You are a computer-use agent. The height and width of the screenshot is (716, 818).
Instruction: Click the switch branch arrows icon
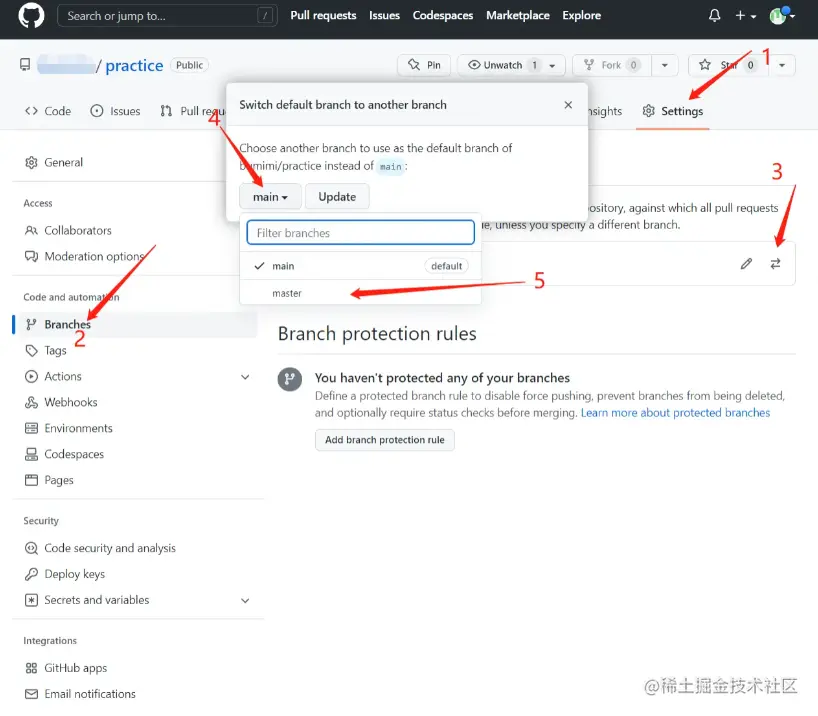(775, 264)
